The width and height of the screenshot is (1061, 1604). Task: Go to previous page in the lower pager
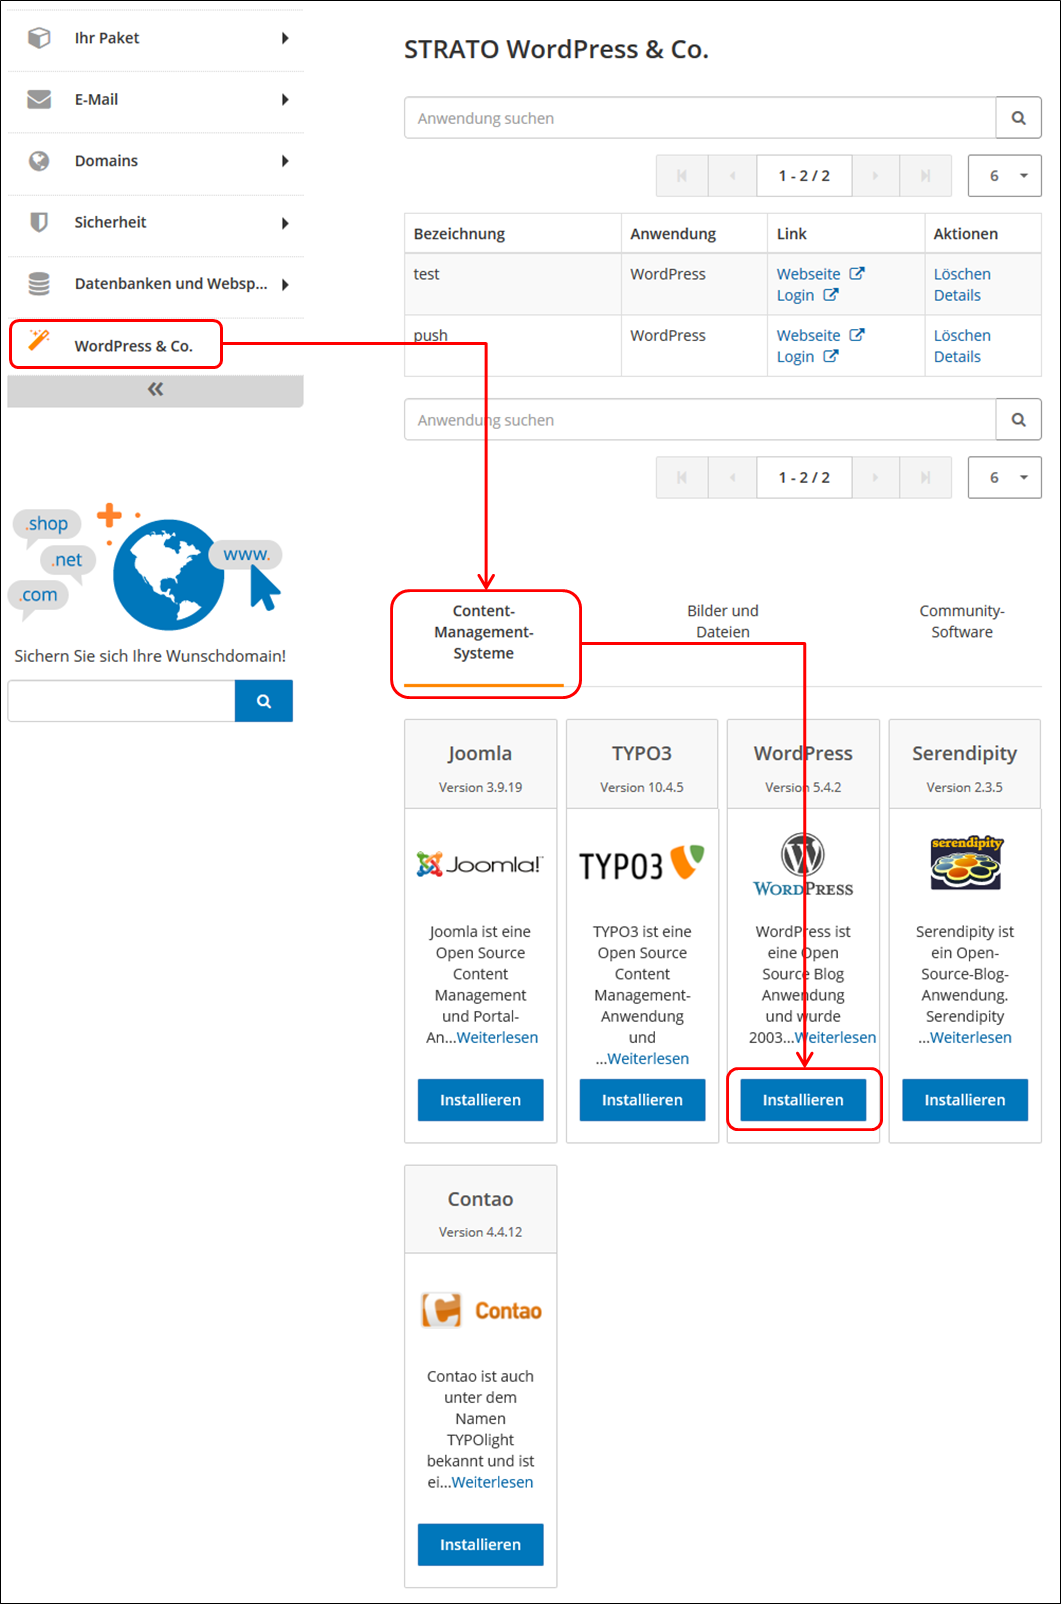coord(733,478)
